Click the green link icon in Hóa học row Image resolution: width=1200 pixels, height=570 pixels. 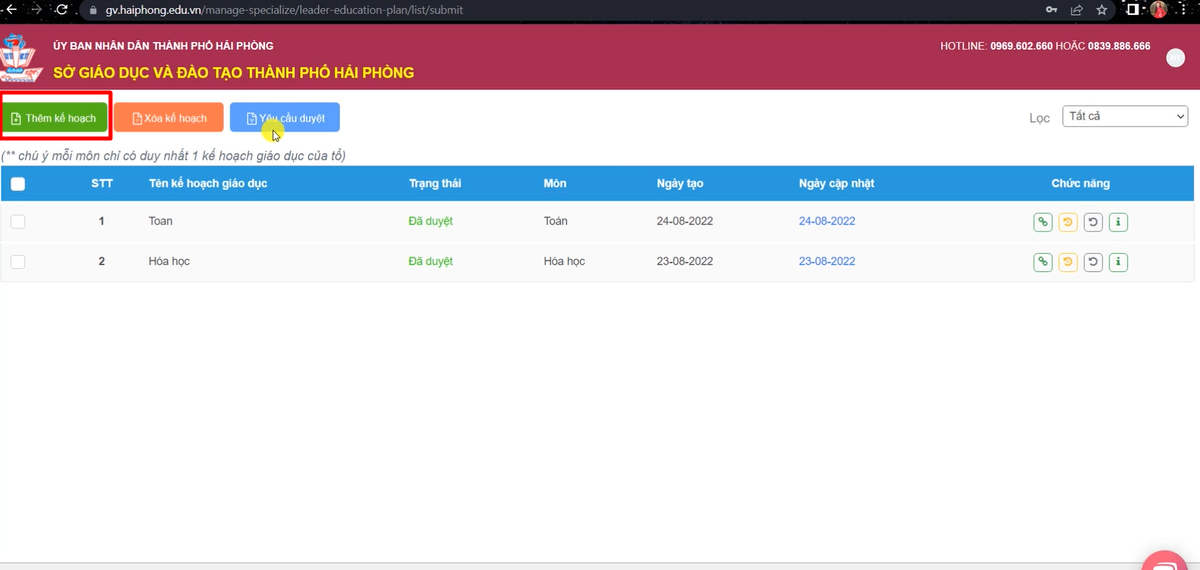[1042, 262]
